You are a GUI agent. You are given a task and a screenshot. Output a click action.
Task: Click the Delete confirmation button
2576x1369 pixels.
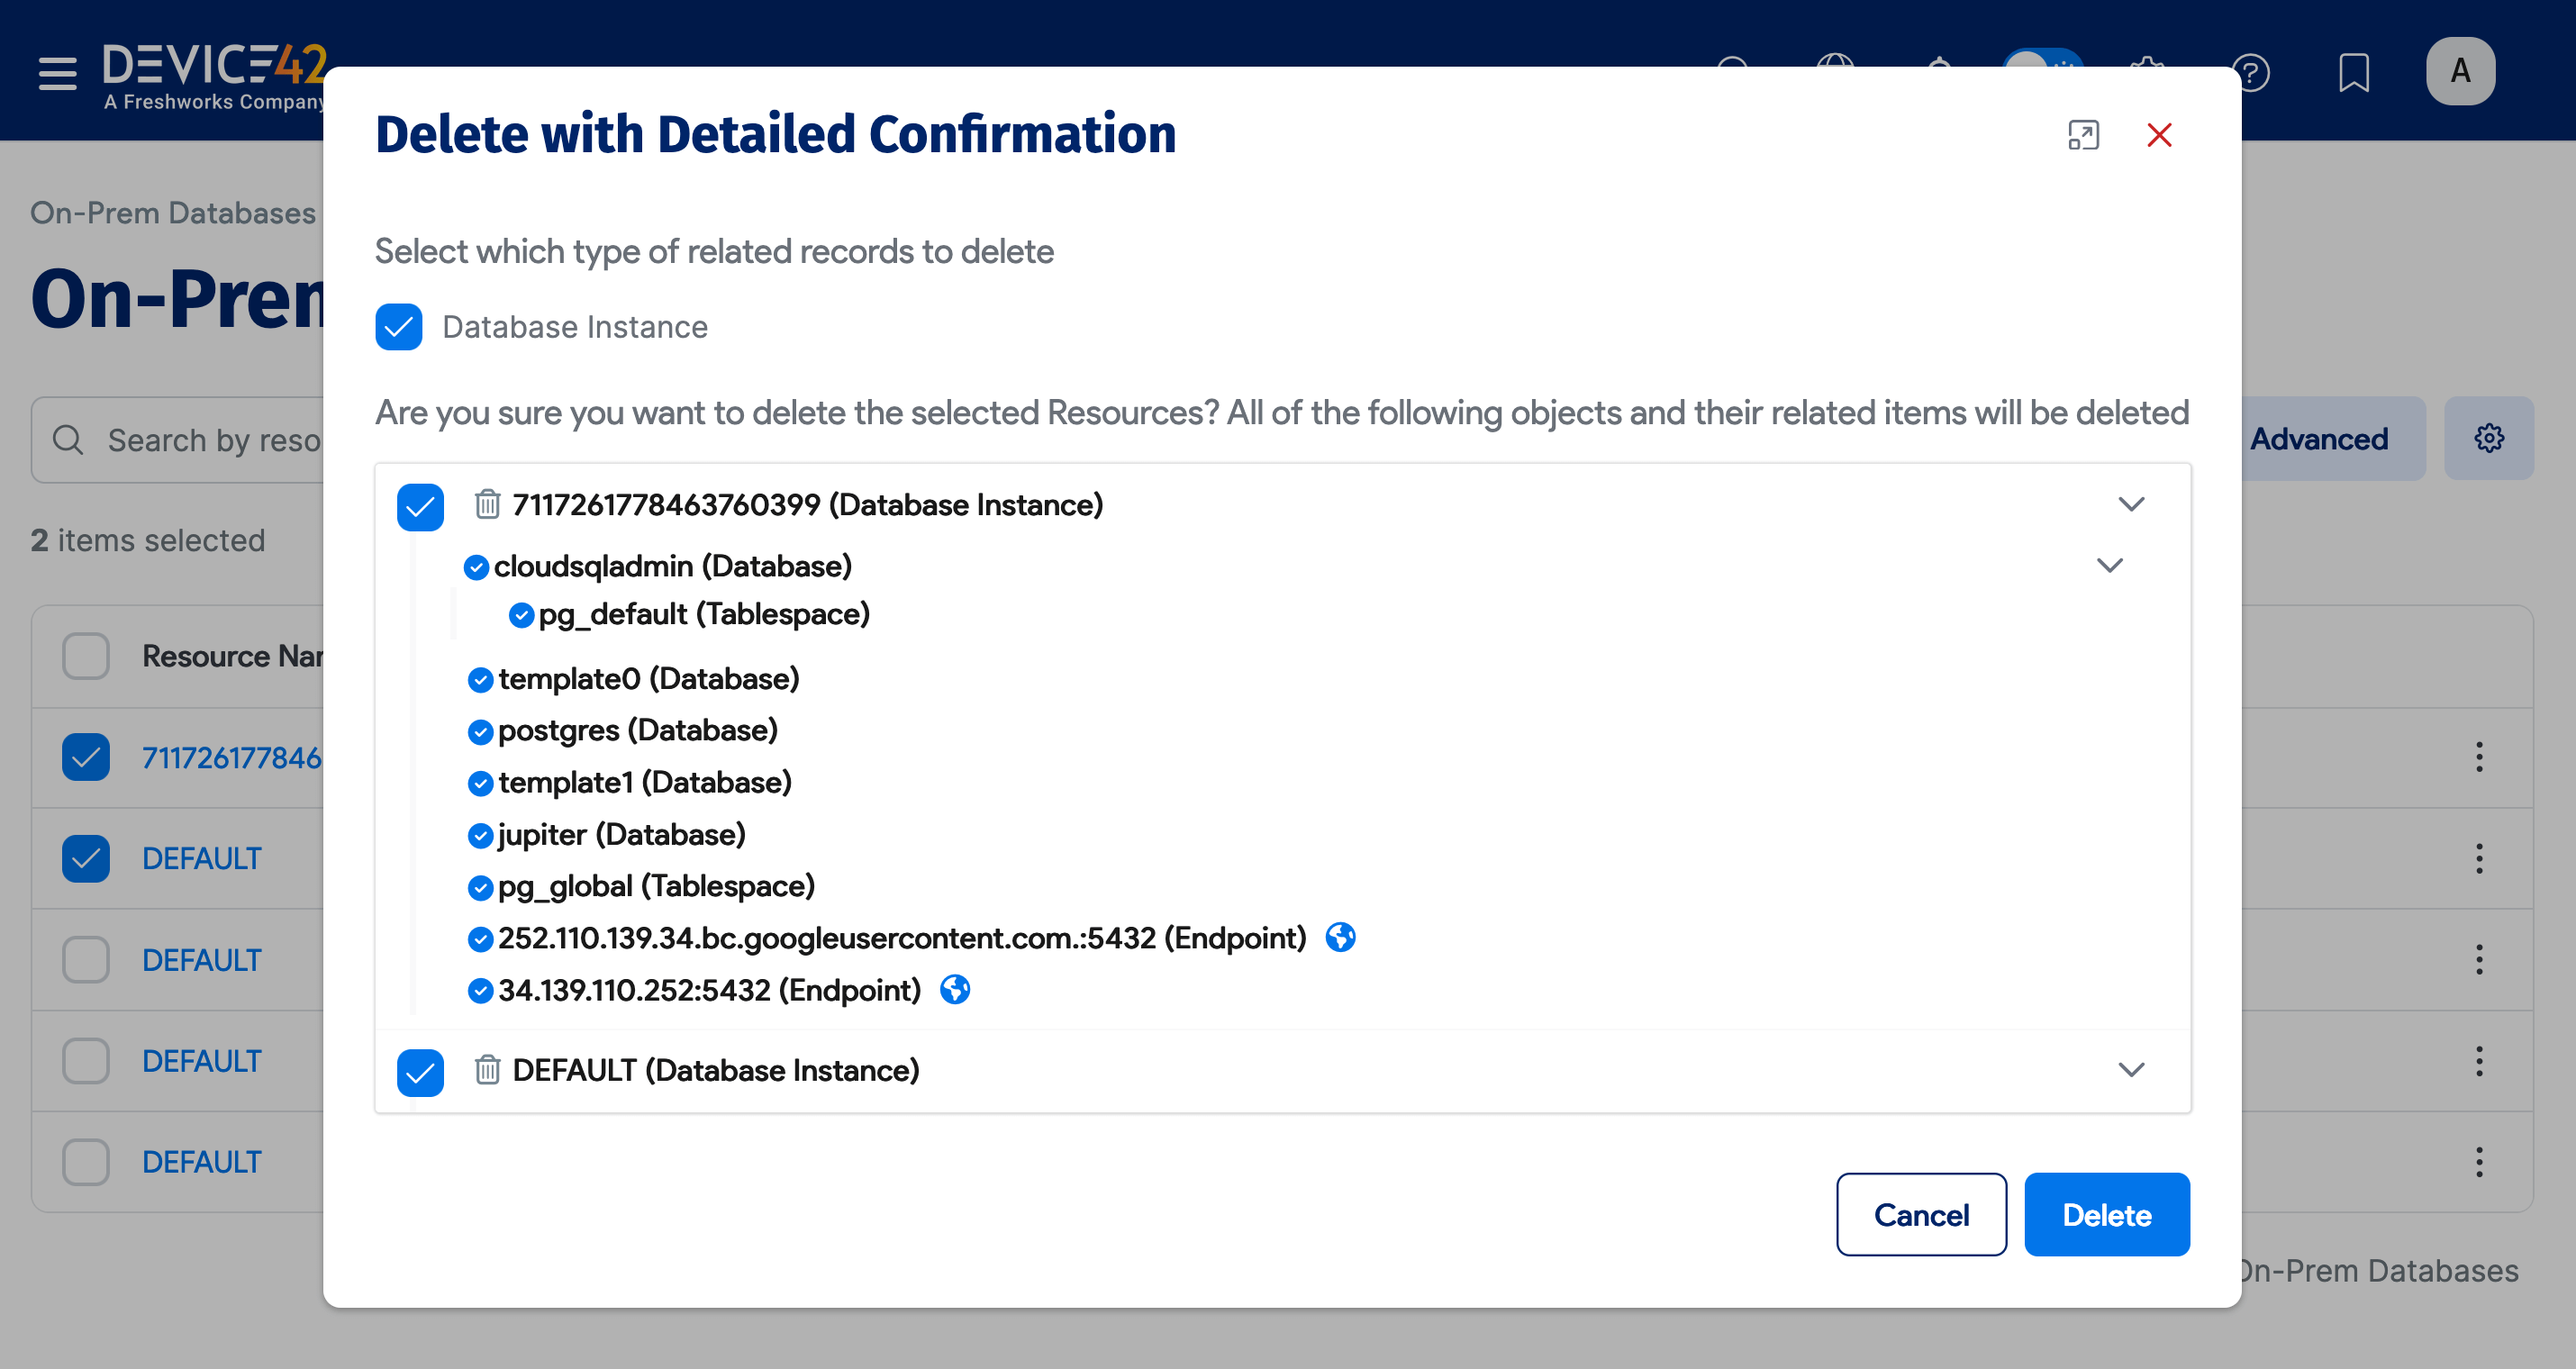2106,1214
